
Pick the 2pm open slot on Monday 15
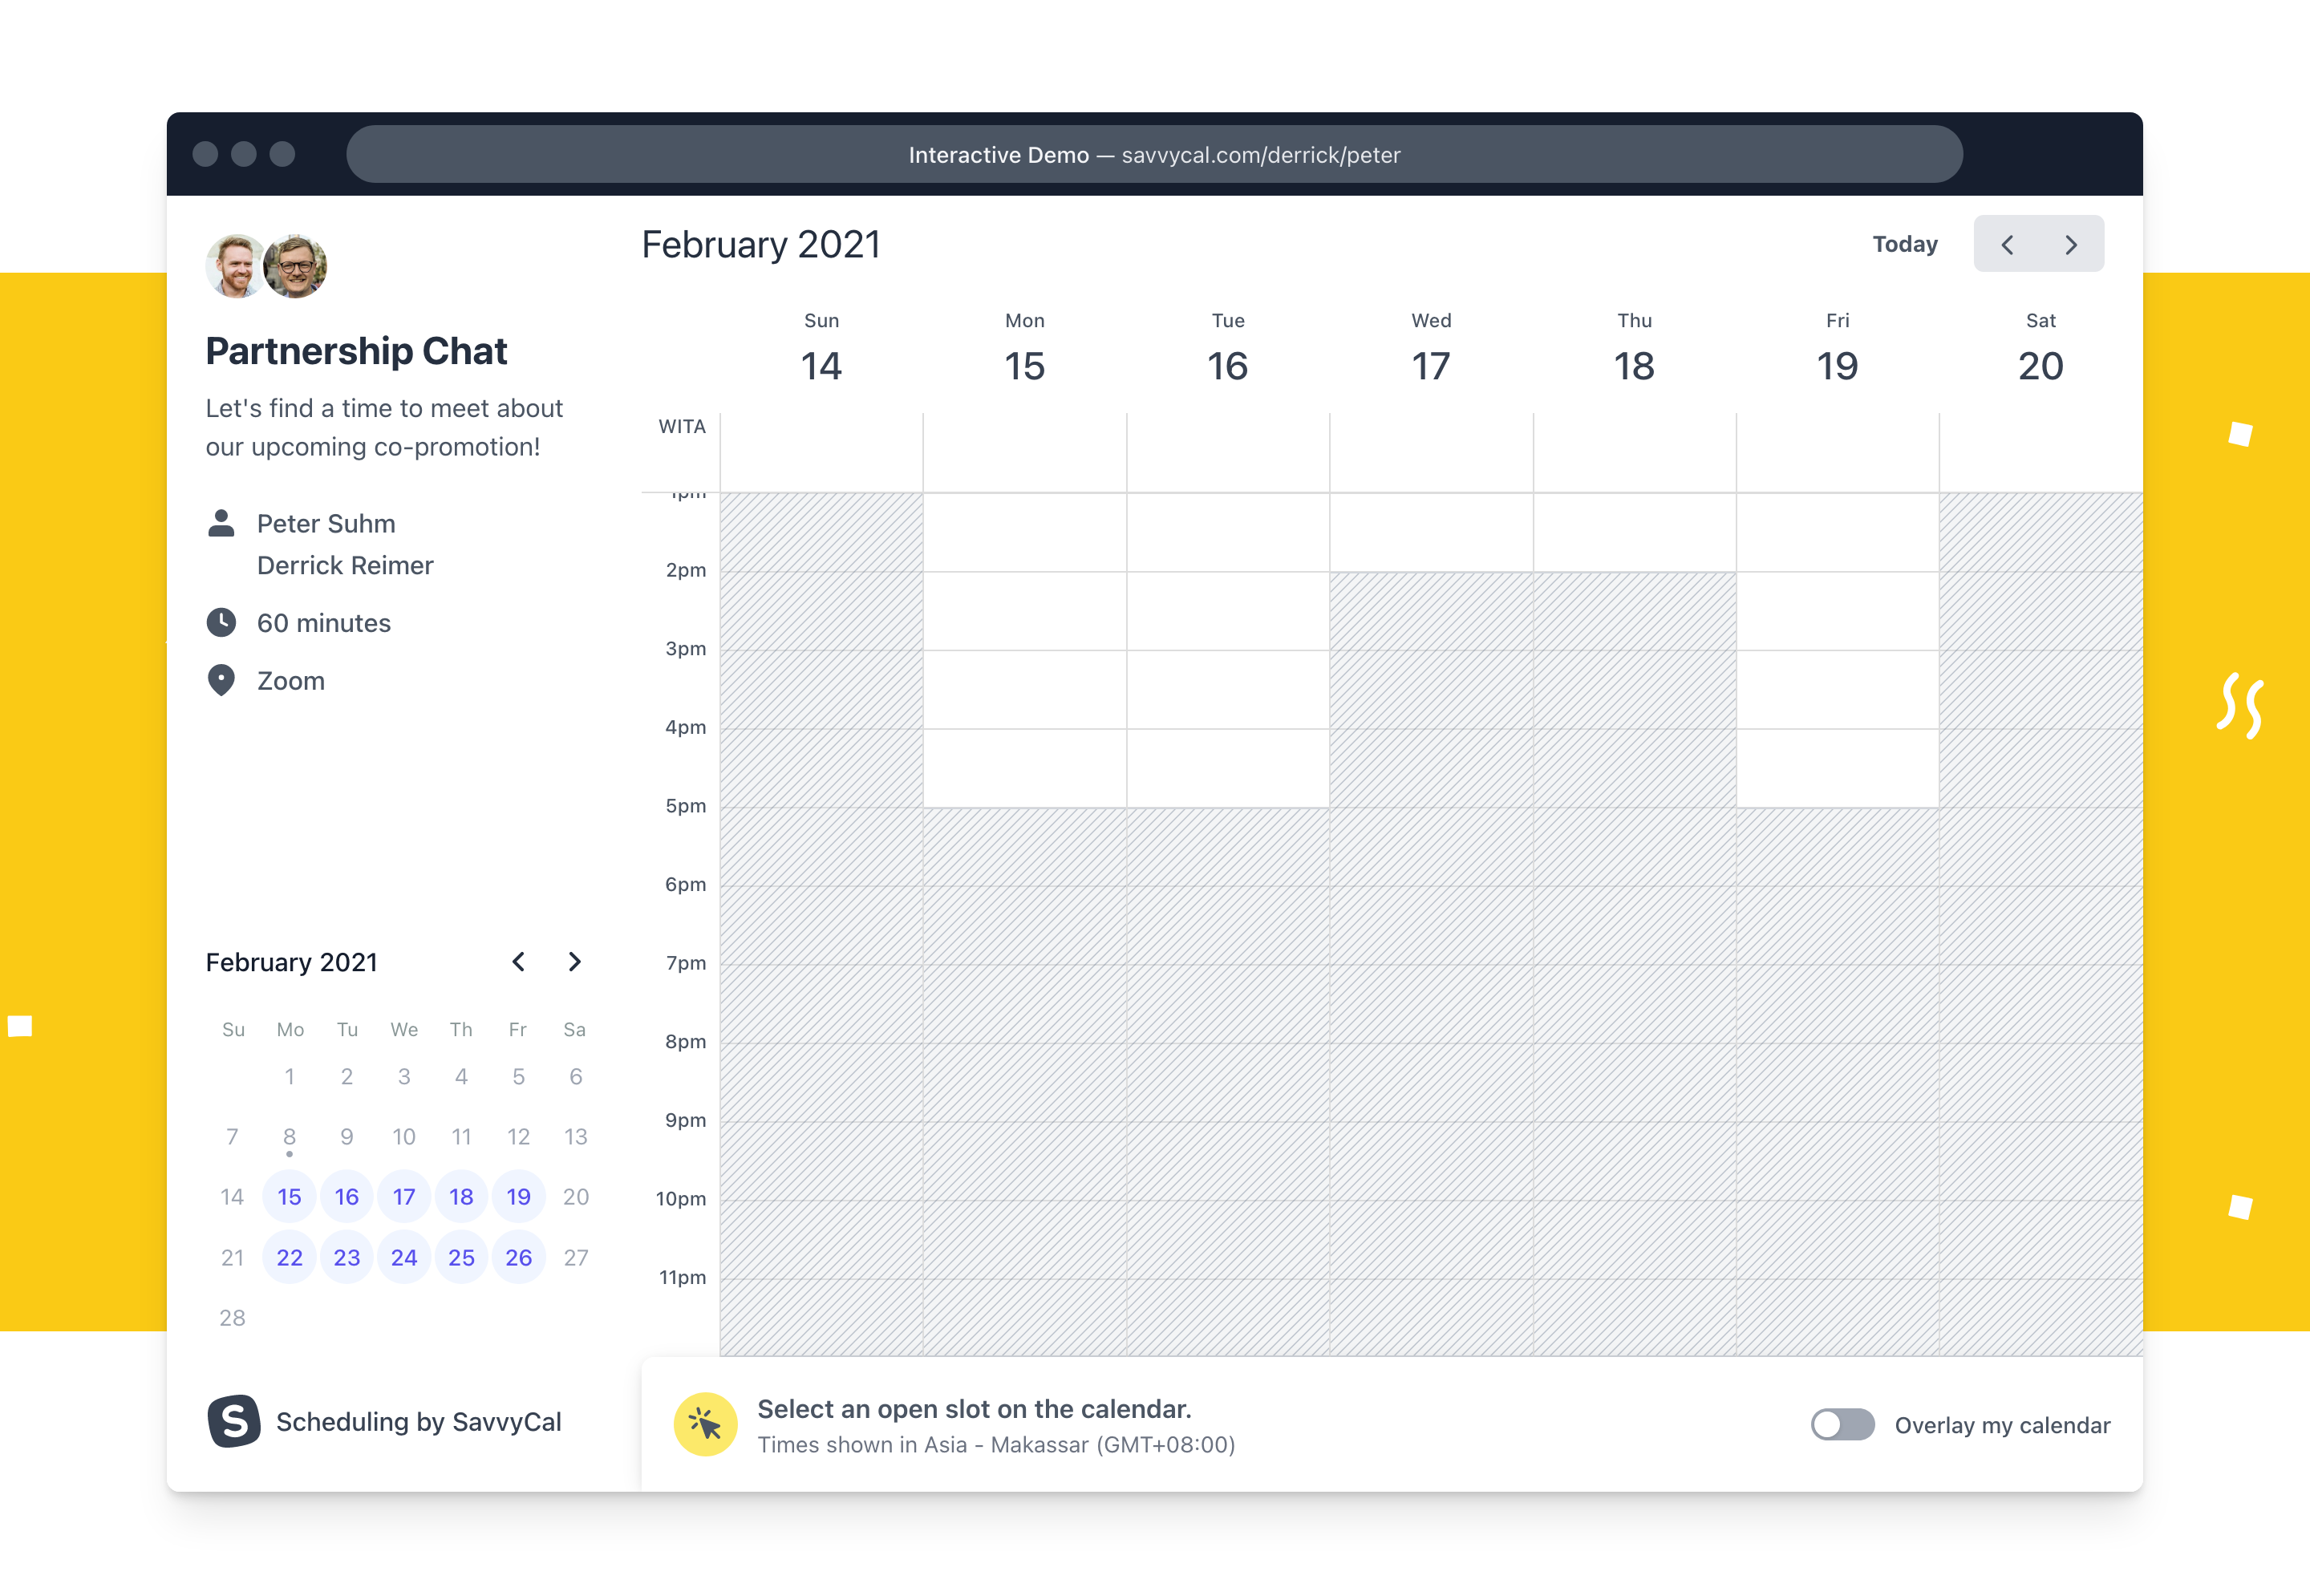[1024, 611]
